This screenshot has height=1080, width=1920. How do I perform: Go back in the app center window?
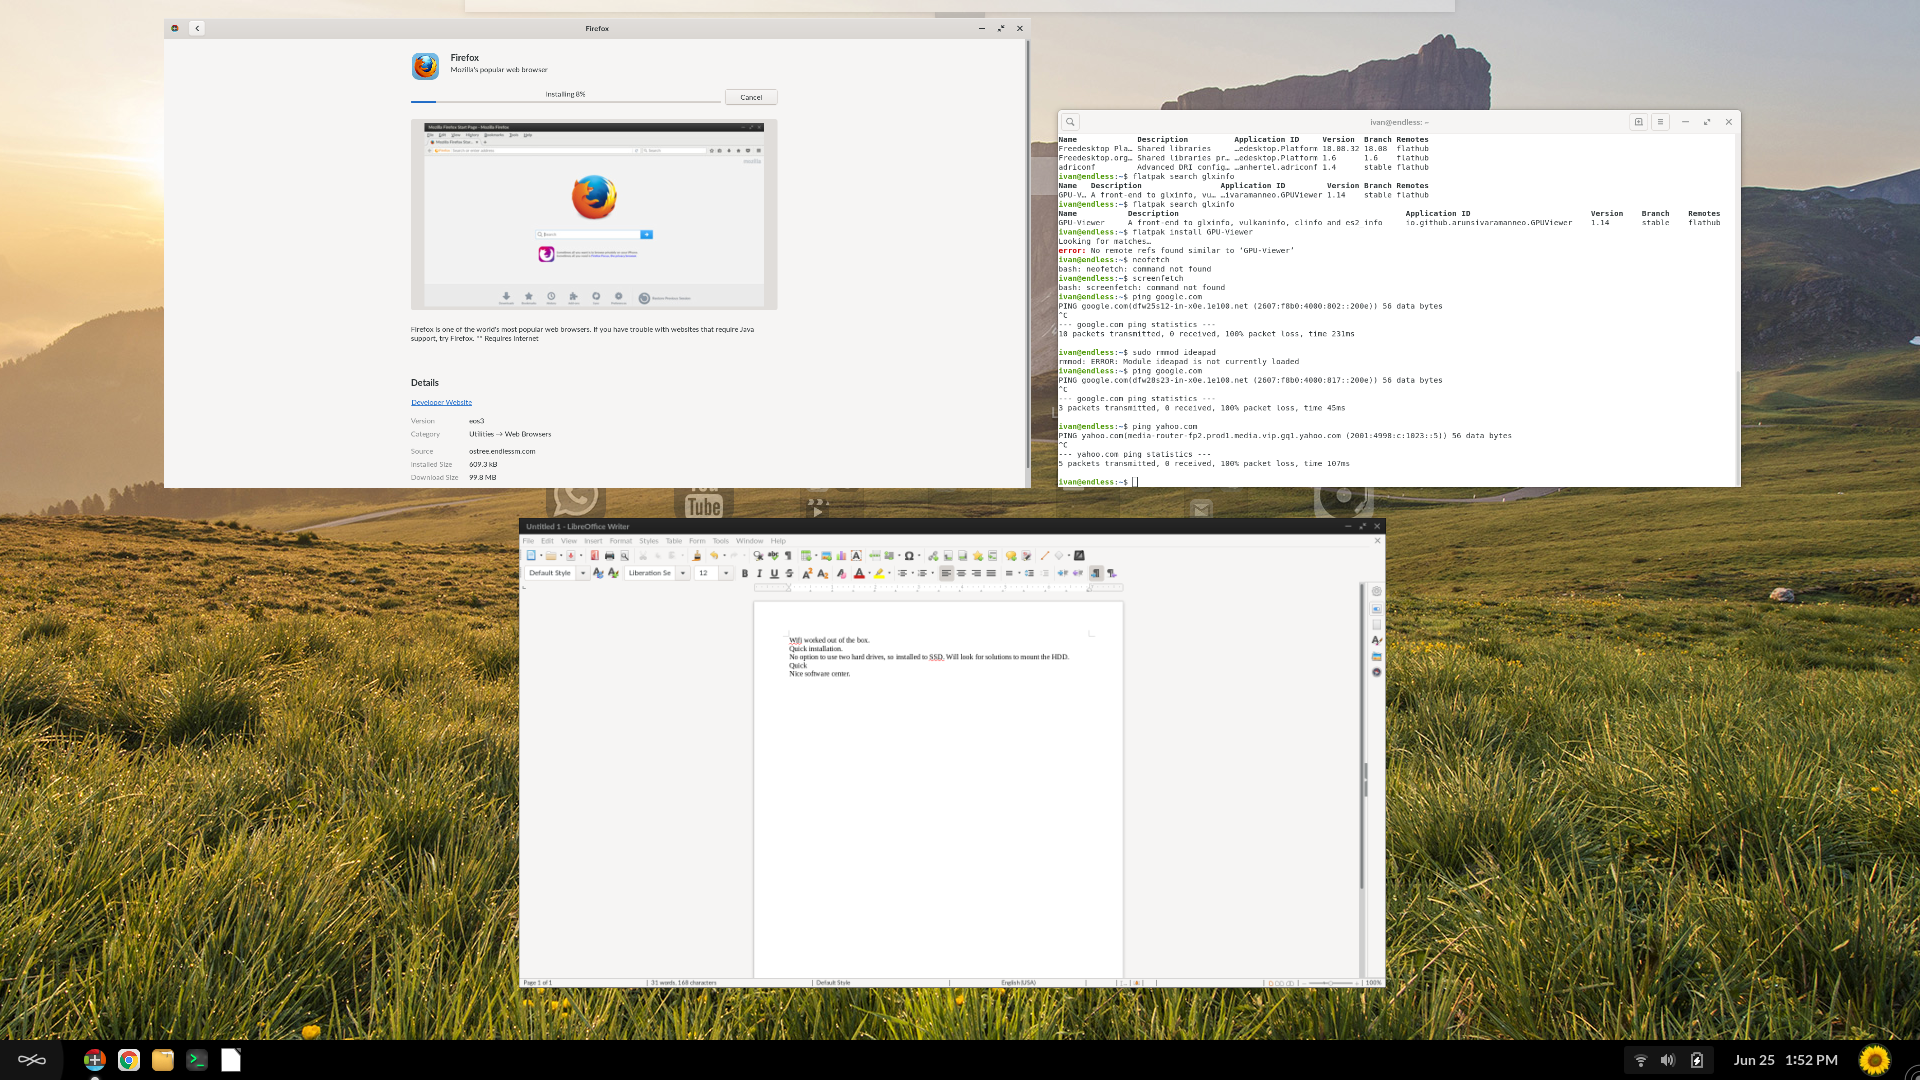pyautogui.click(x=197, y=28)
